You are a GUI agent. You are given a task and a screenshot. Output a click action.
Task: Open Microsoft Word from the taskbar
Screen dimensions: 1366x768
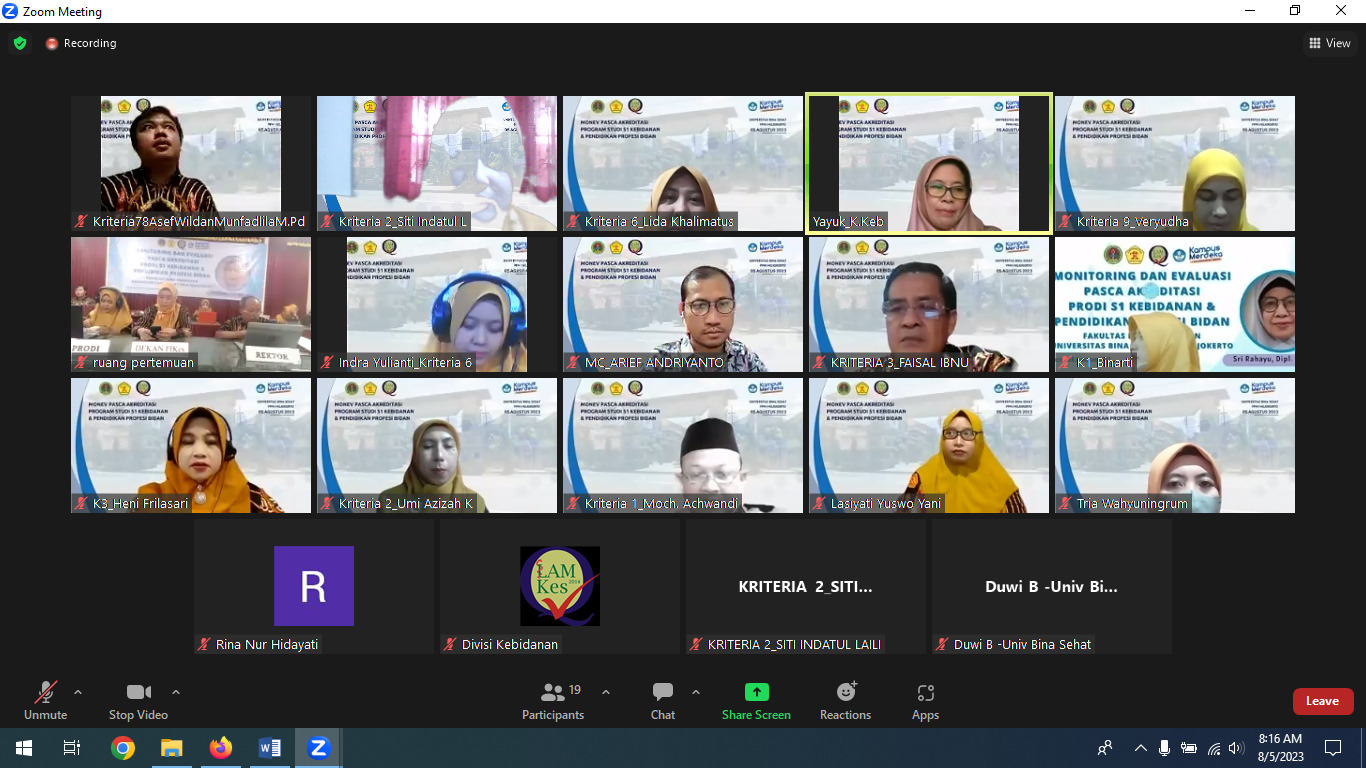coord(269,748)
